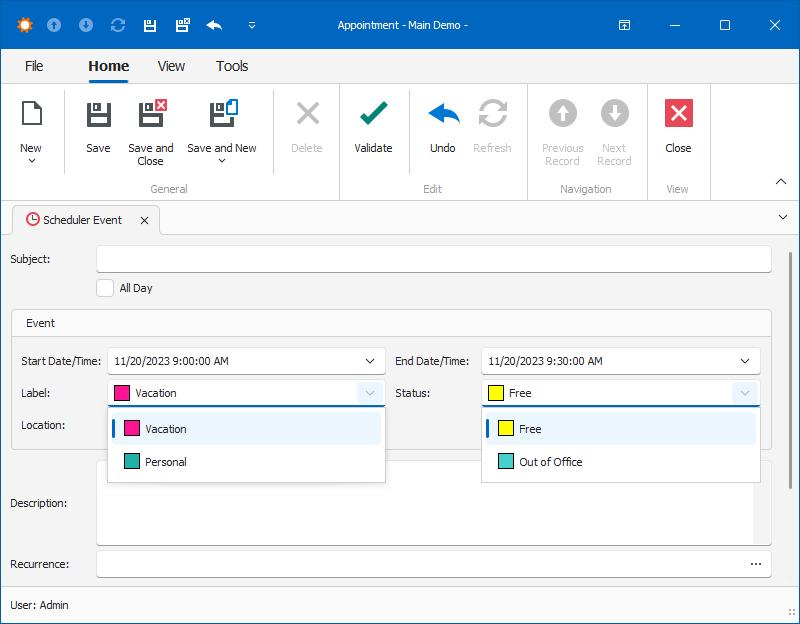Click the Save ribbon button
This screenshot has width=800, height=624.
pos(98,128)
